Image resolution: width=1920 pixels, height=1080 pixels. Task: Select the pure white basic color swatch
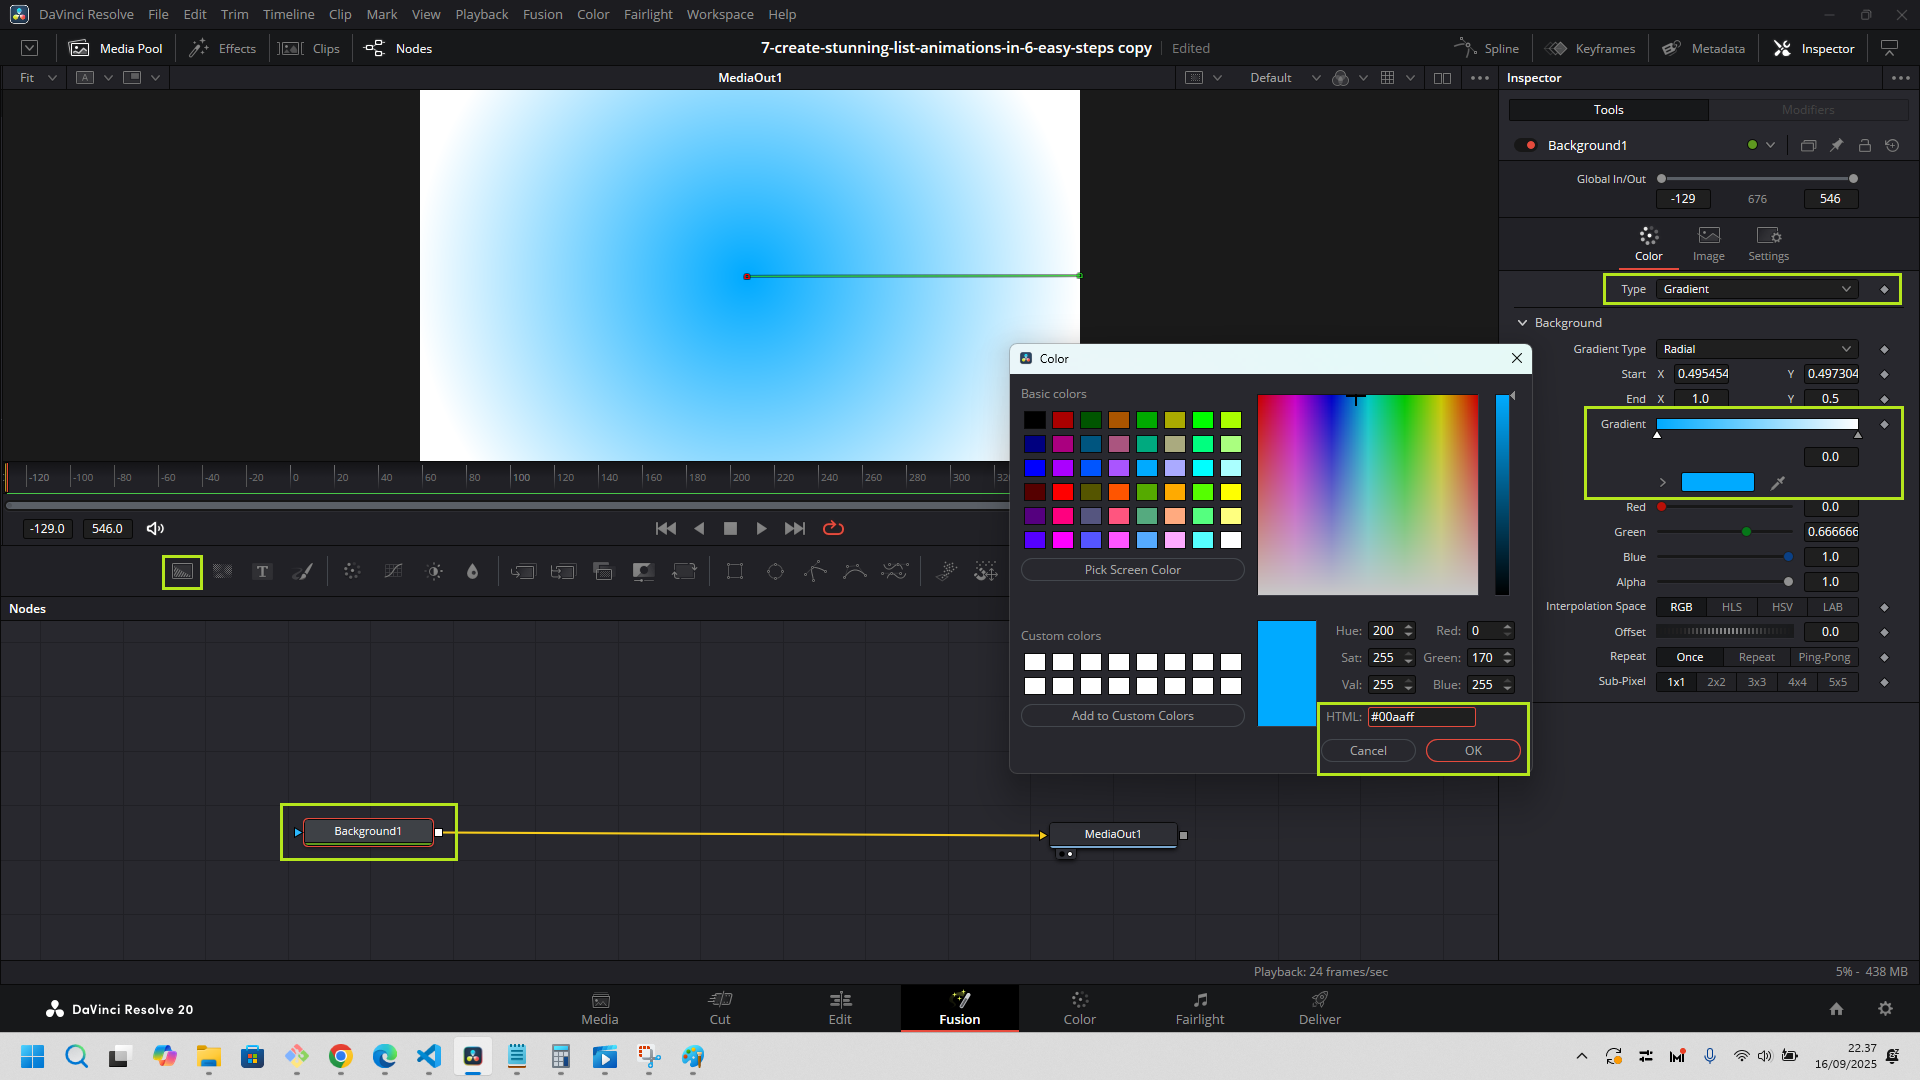click(1231, 540)
